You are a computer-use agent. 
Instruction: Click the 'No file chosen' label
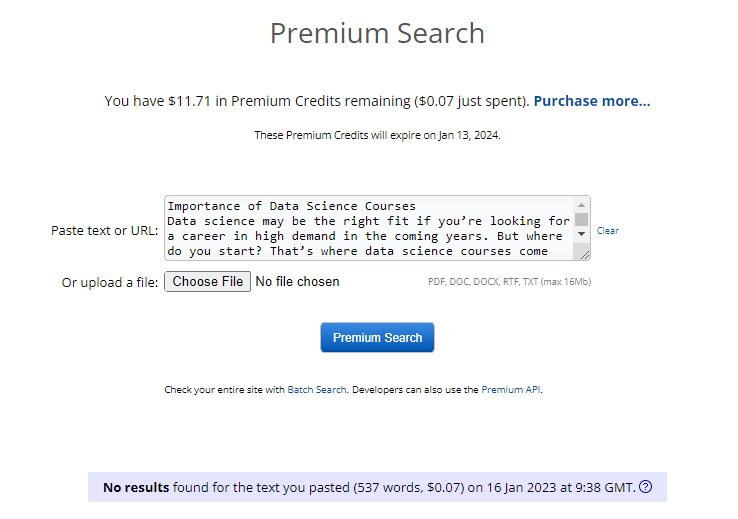pyautogui.click(x=298, y=282)
